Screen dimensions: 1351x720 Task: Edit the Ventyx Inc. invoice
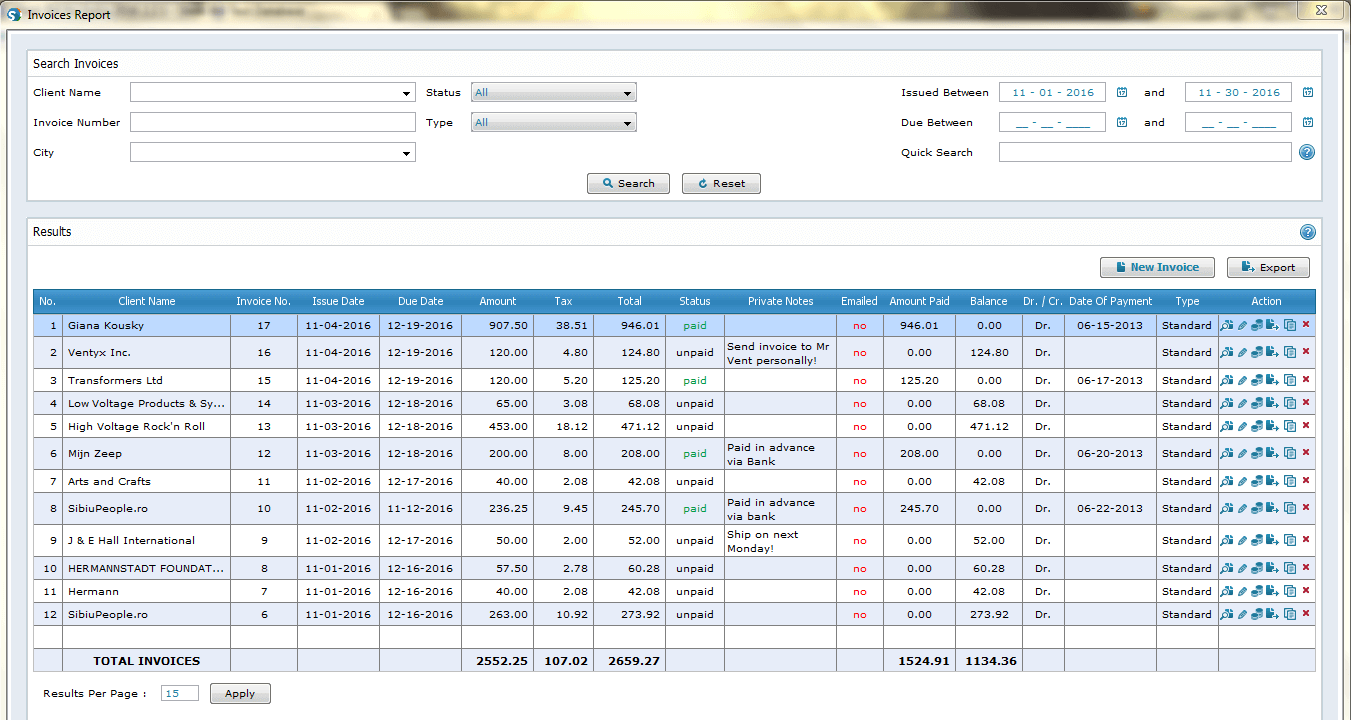[x=1242, y=352]
